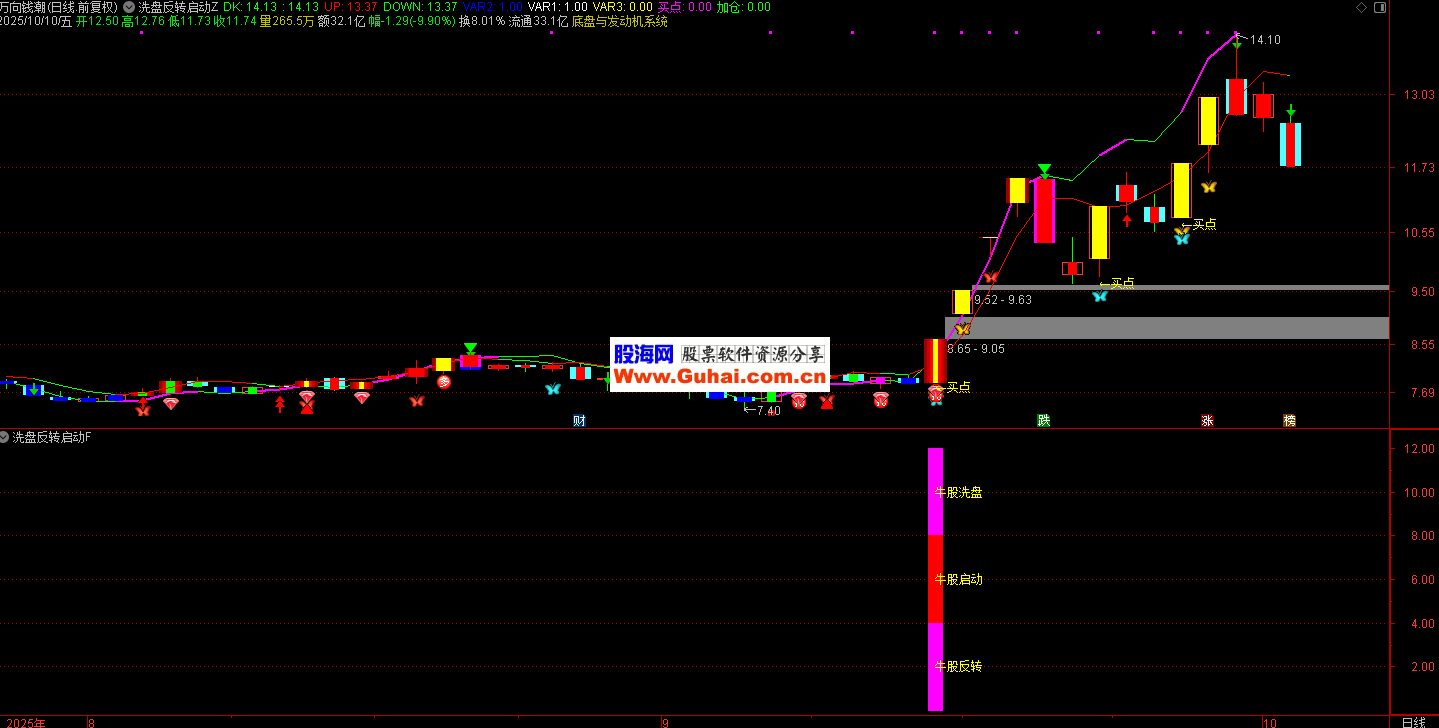Click the 榜 marker below chart

pos(1290,421)
